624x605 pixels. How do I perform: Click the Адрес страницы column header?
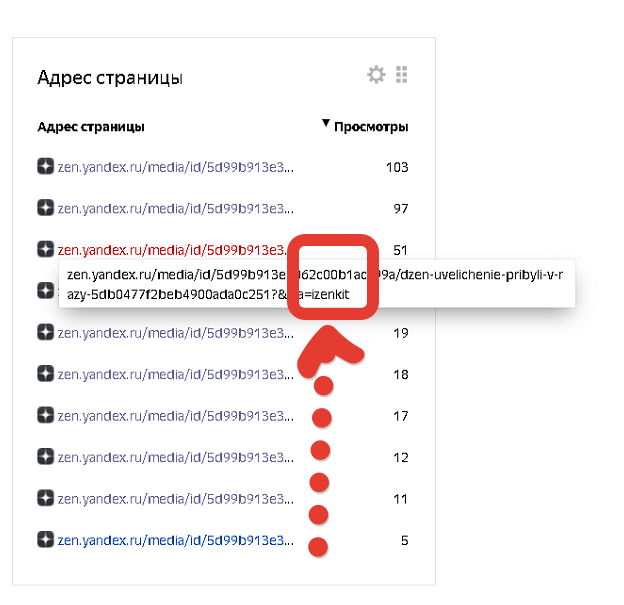(91, 127)
